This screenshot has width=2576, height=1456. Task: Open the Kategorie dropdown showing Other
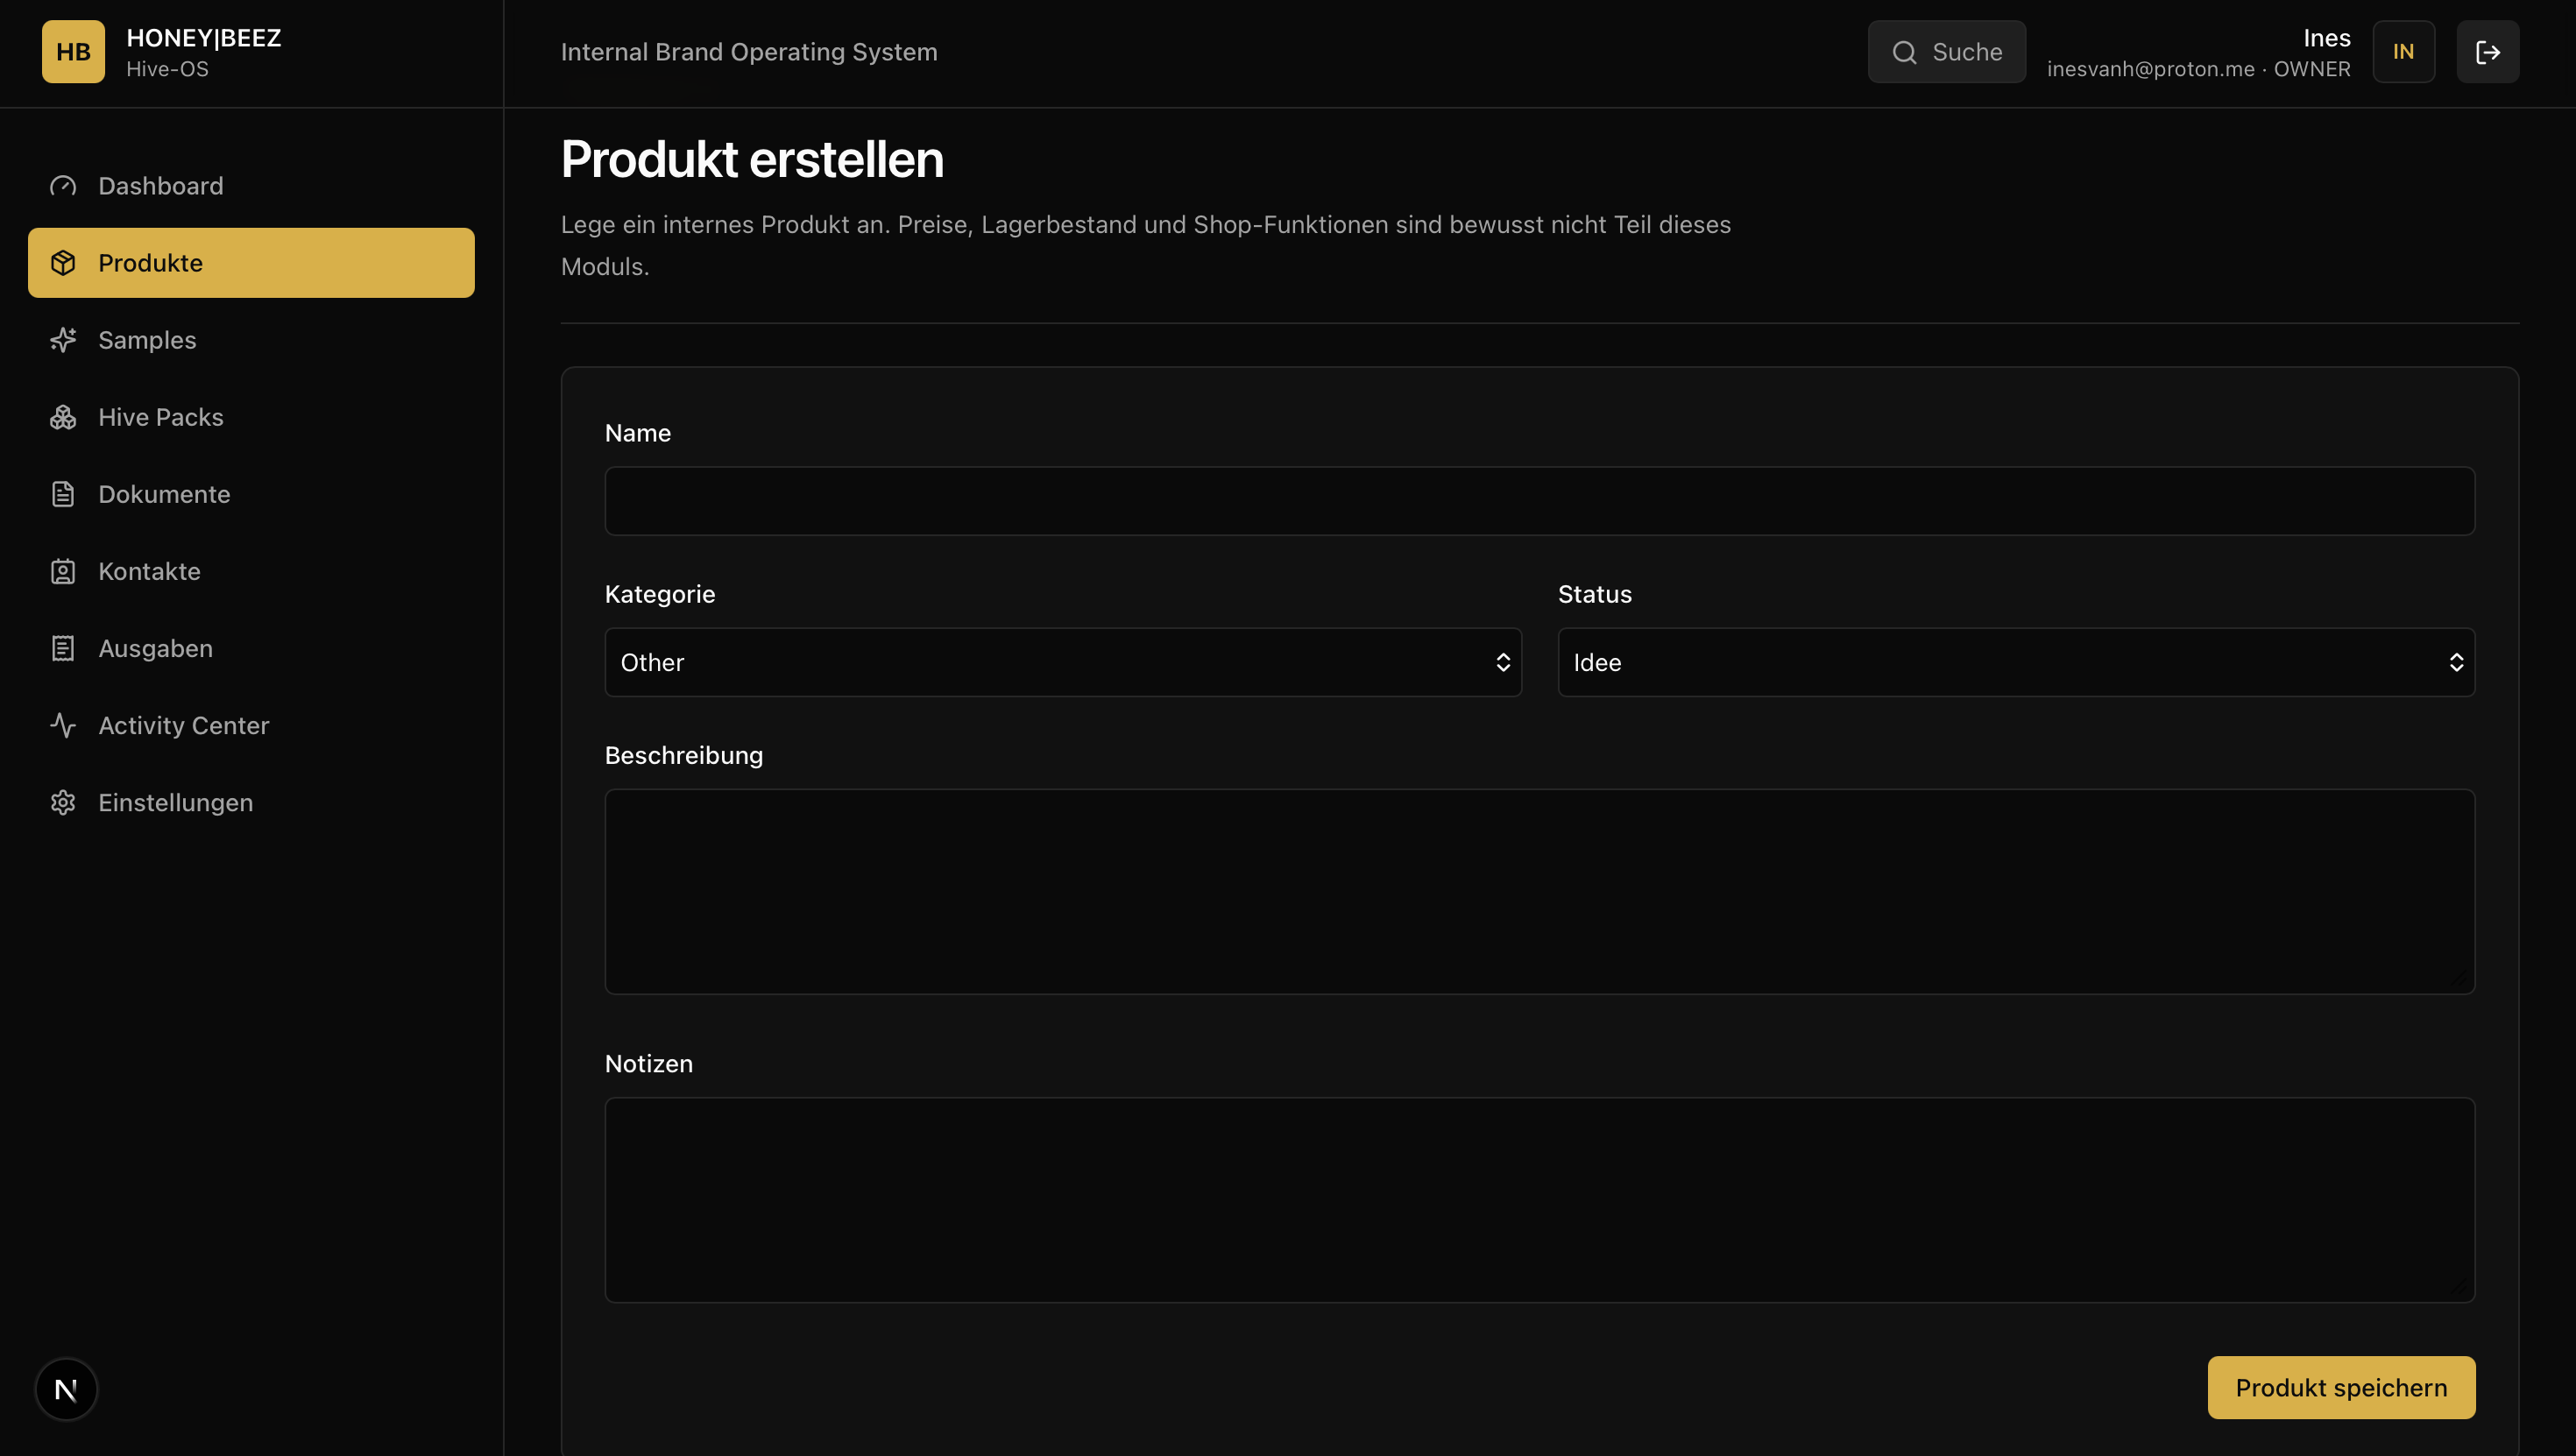coord(1063,662)
